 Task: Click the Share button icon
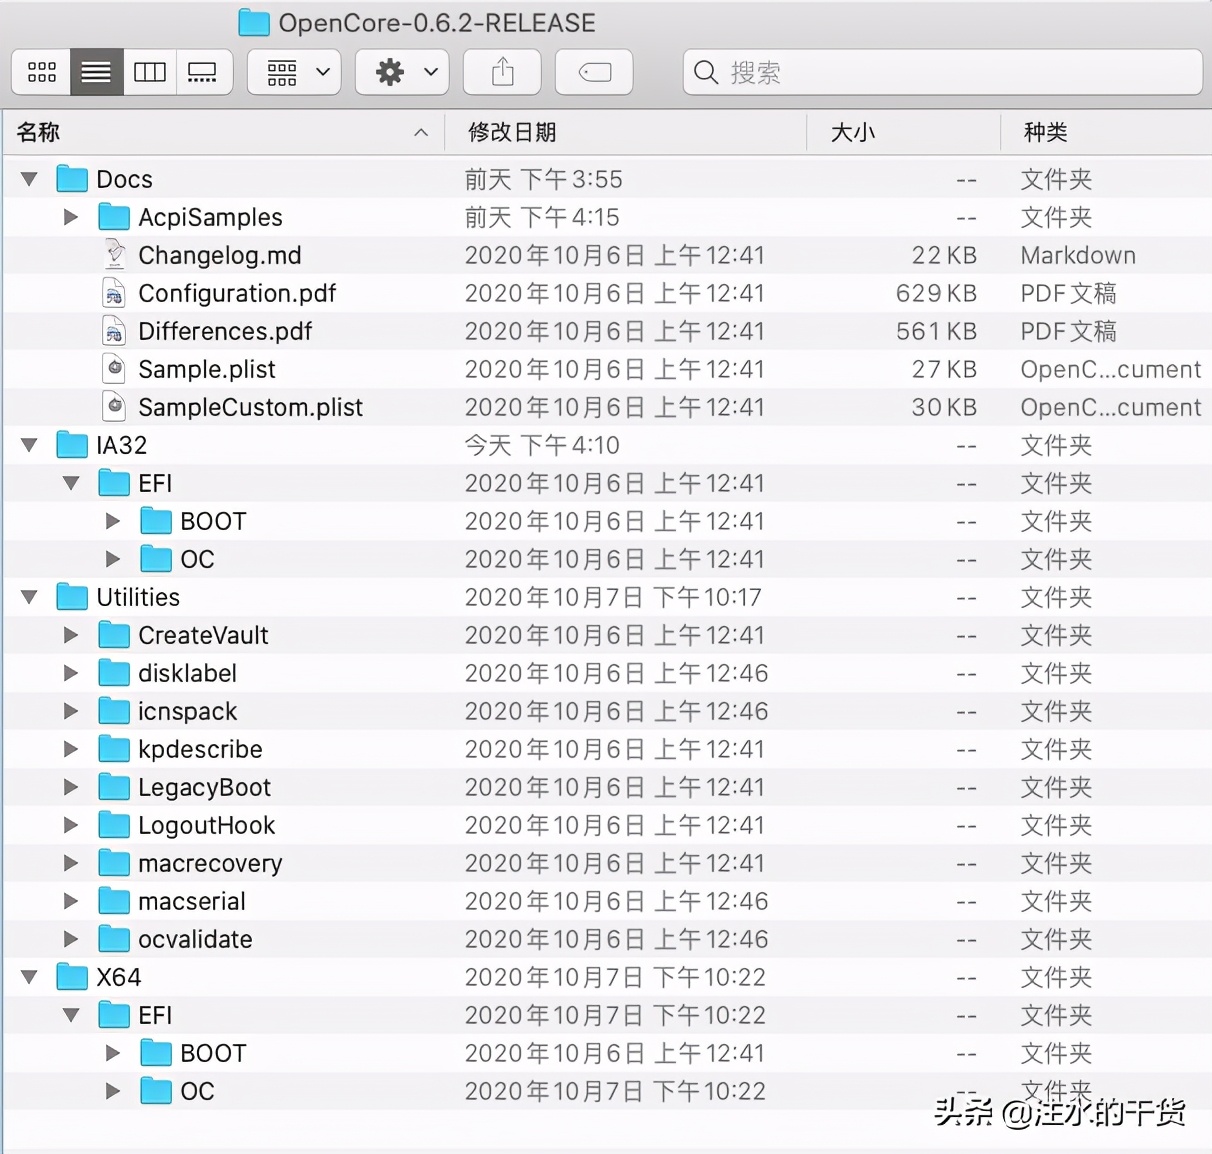point(502,71)
